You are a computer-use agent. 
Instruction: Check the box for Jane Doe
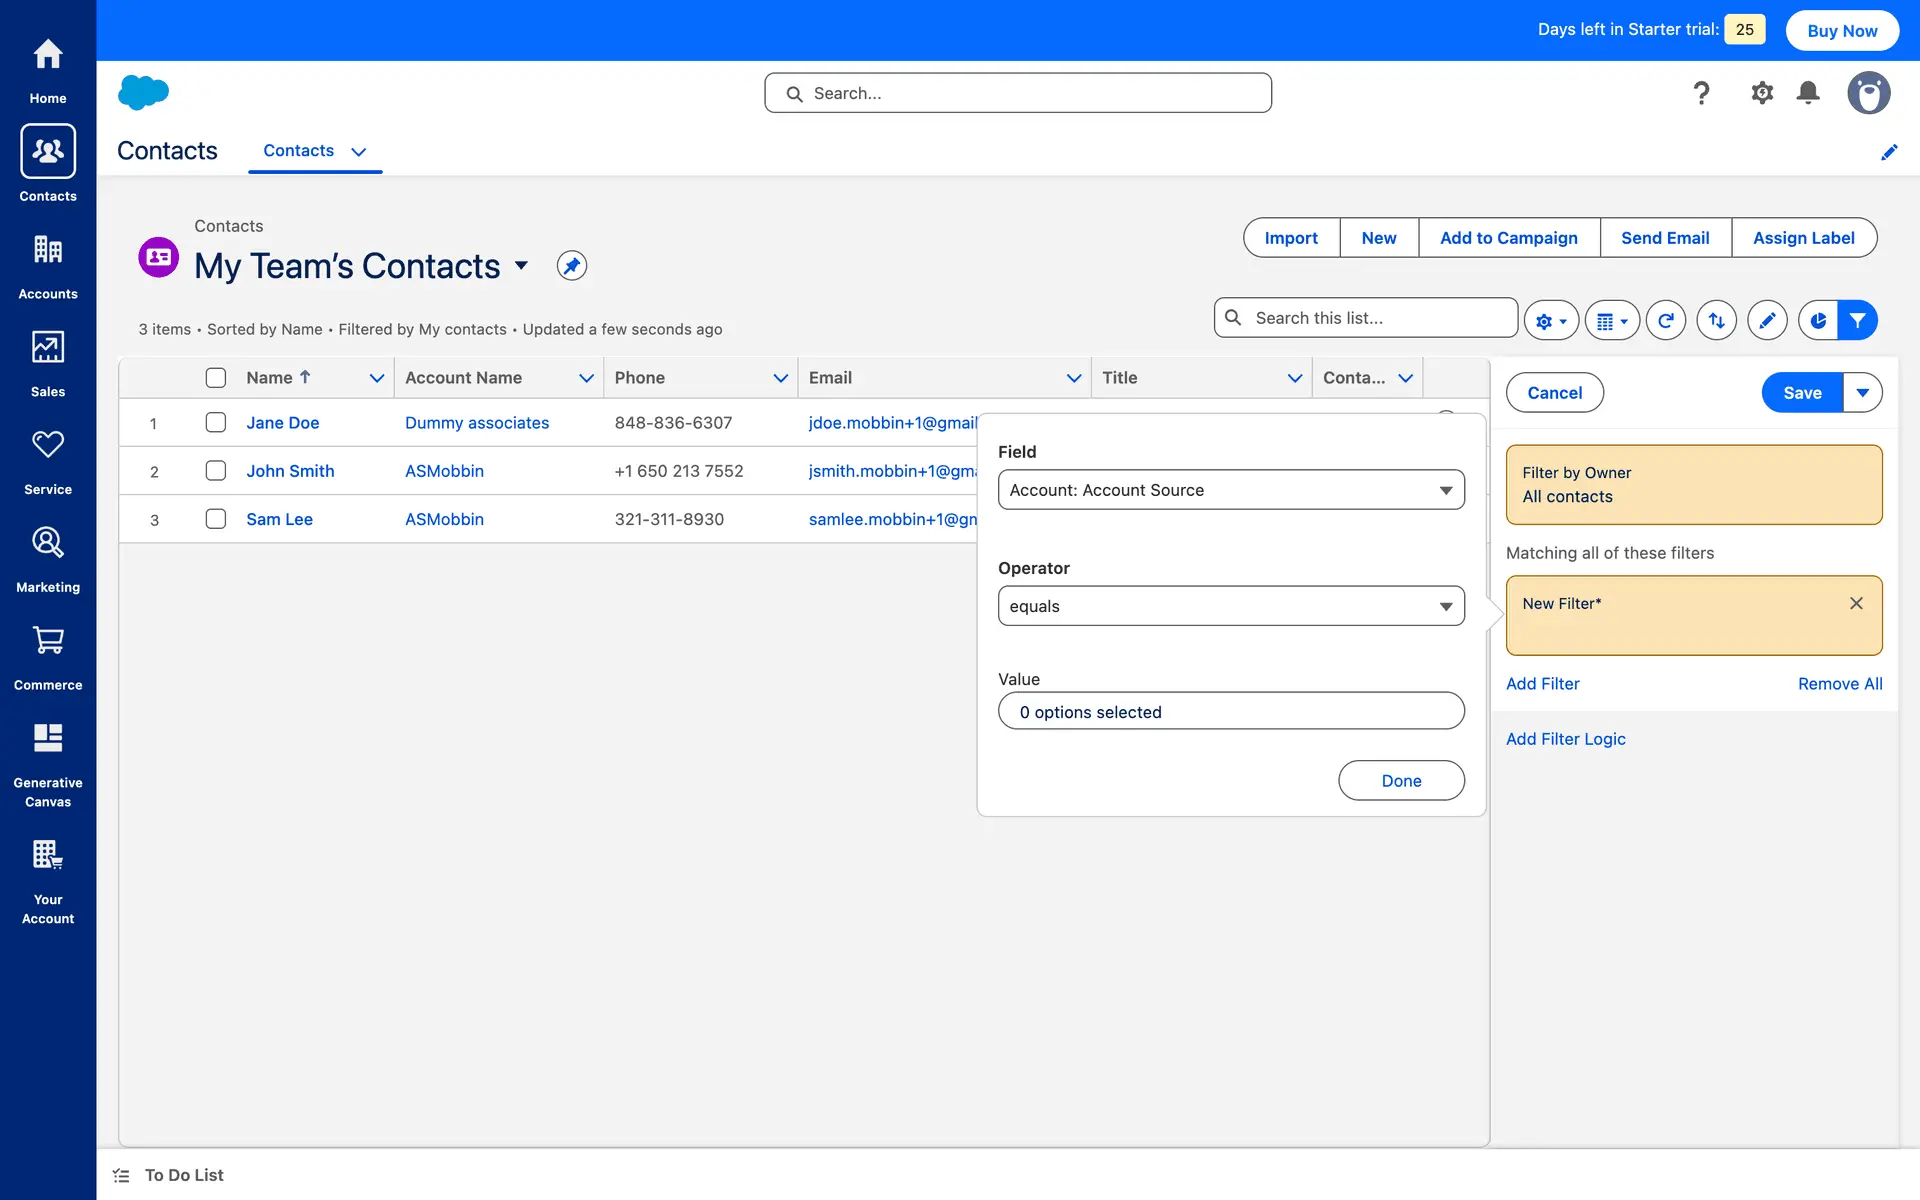[215, 423]
